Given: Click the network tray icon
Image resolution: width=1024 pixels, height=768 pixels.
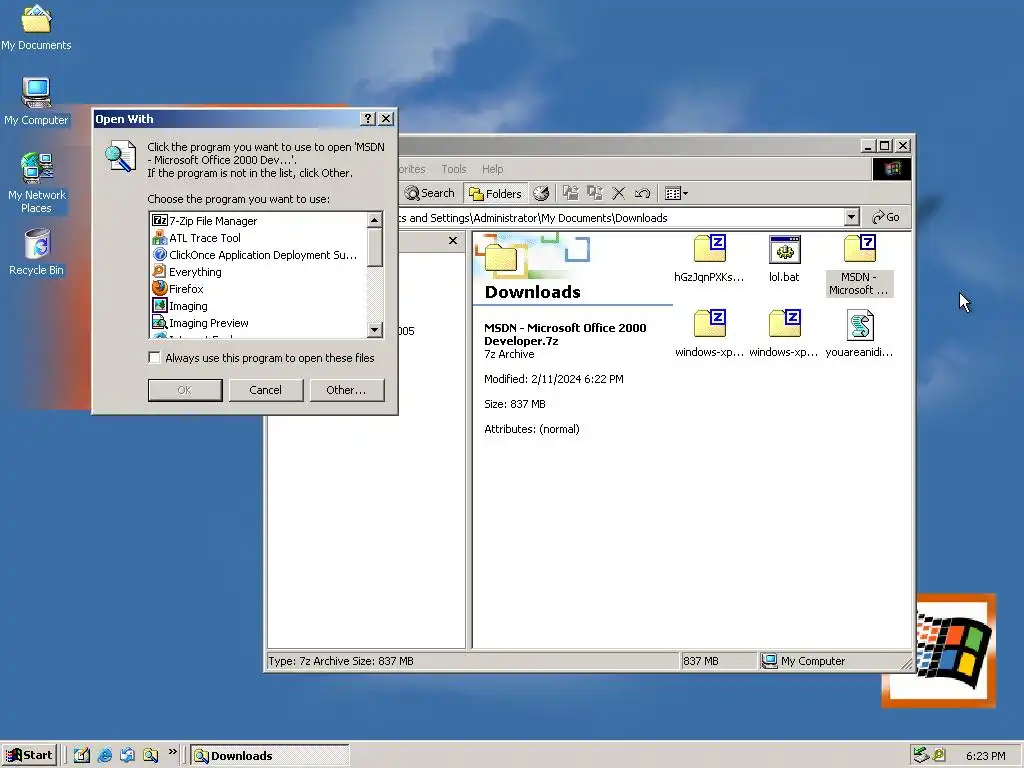Looking at the screenshot, I should (921, 755).
